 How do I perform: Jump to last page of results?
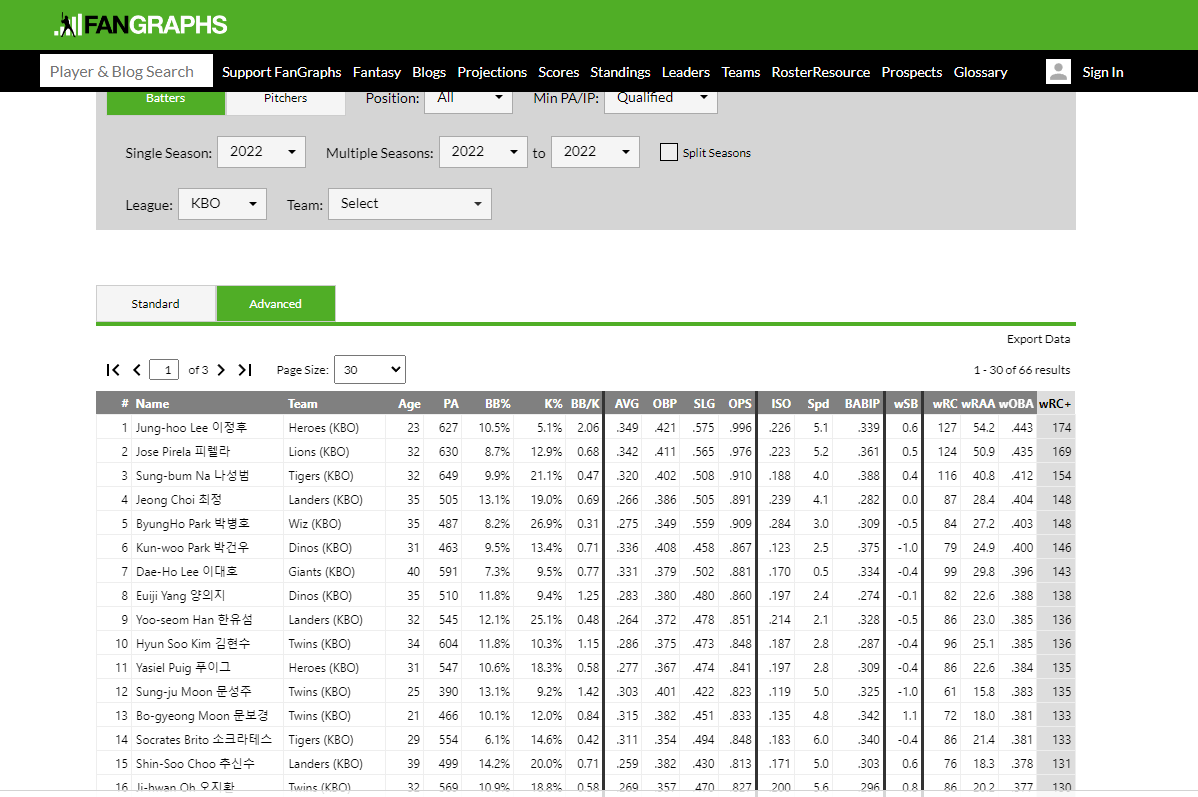coord(244,370)
